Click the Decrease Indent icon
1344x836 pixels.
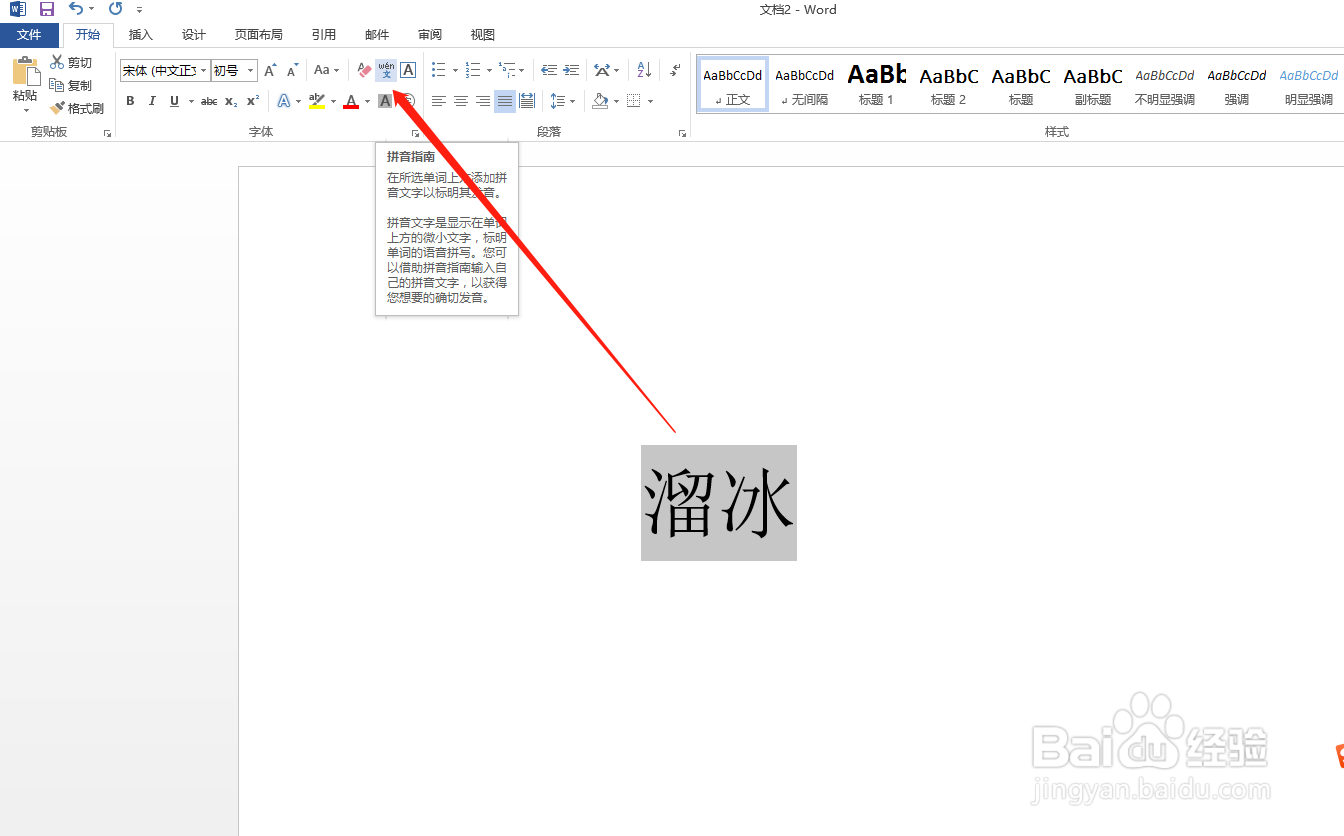pos(549,70)
